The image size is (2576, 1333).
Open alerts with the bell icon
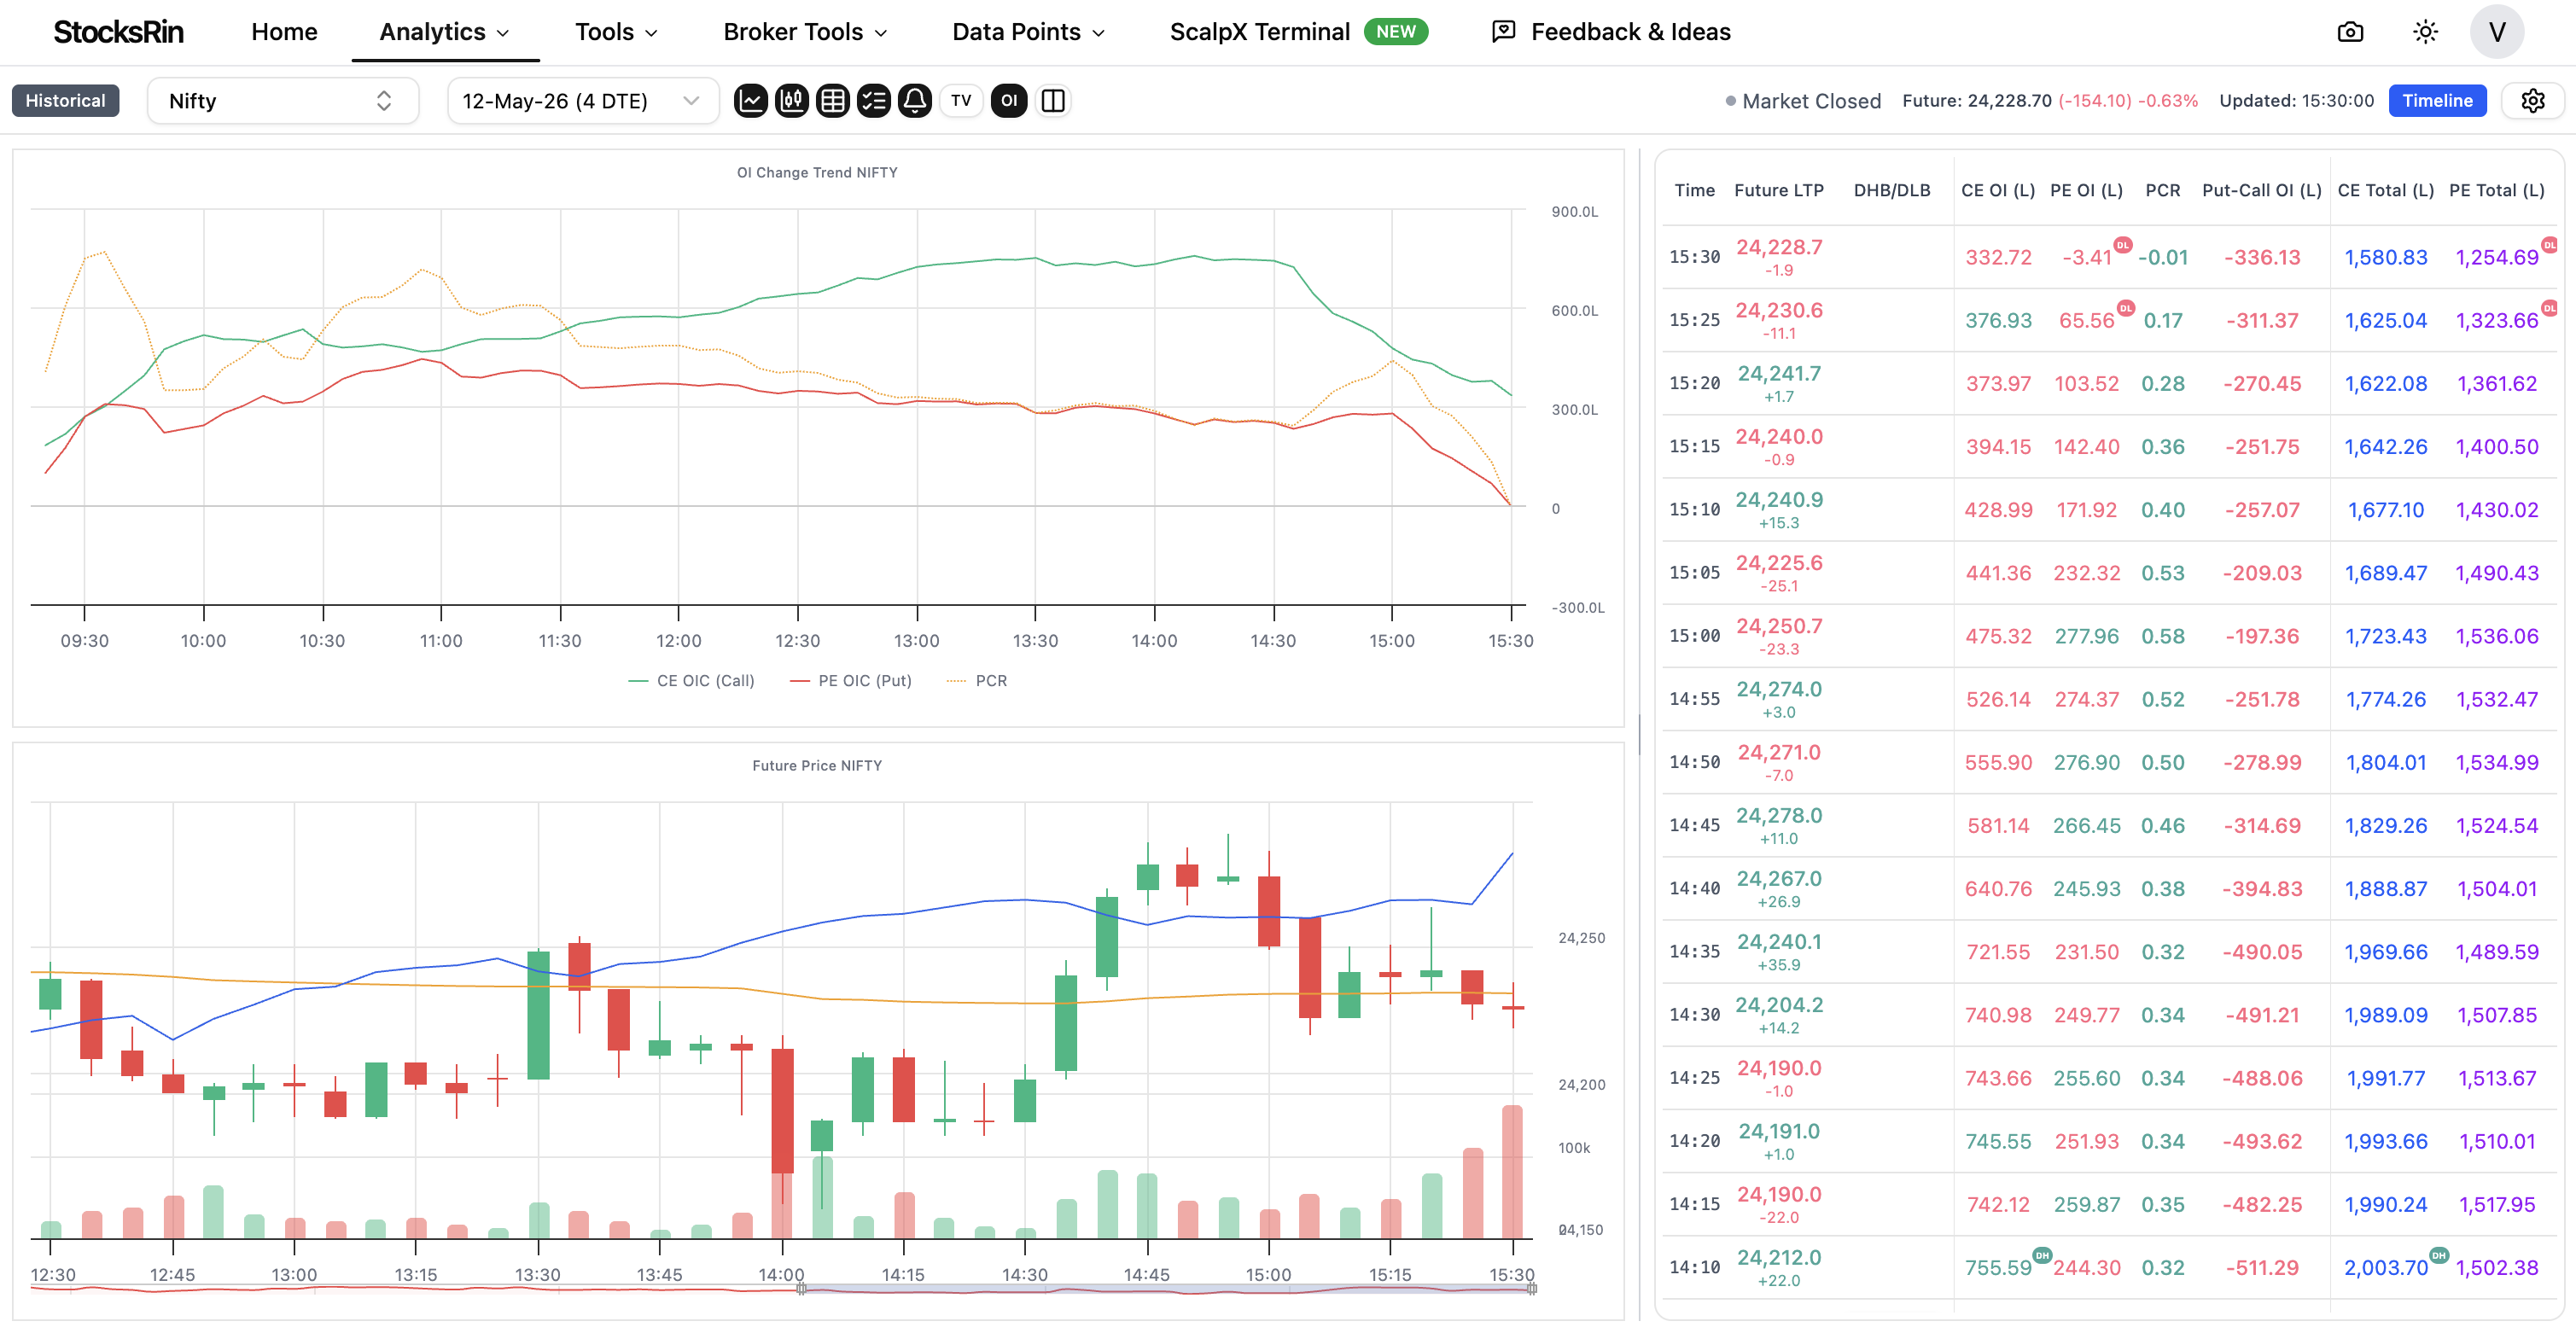tap(915, 101)
